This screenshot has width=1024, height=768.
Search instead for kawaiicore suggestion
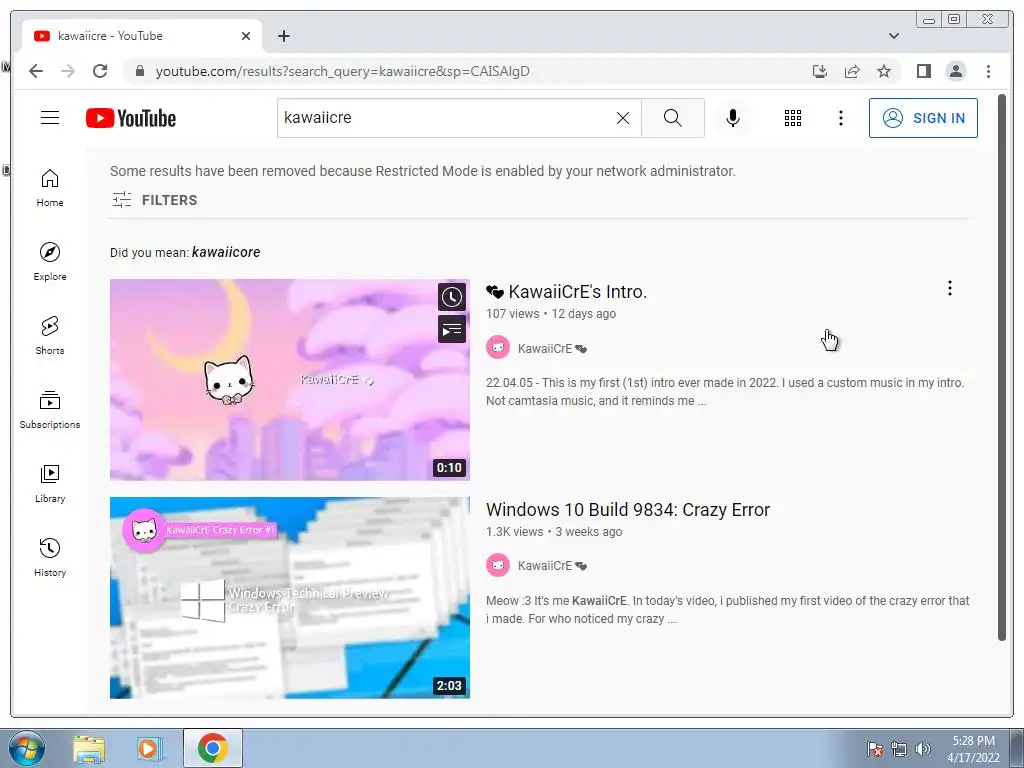[226, 252]
